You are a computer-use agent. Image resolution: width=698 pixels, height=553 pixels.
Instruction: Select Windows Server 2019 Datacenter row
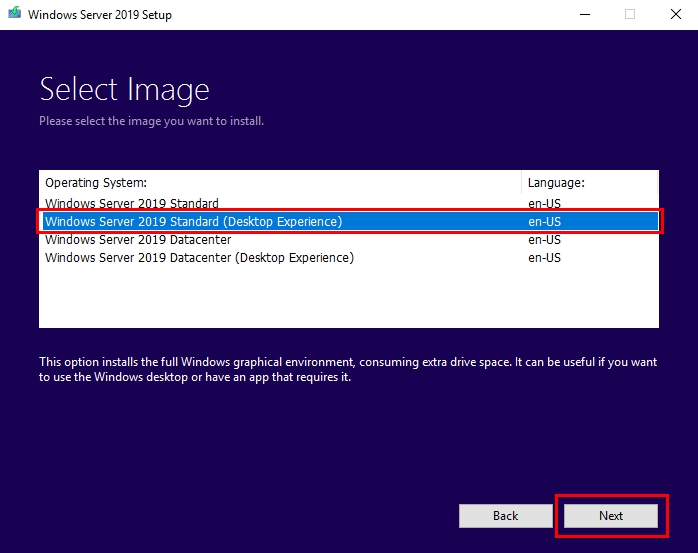tap(349, 240)
